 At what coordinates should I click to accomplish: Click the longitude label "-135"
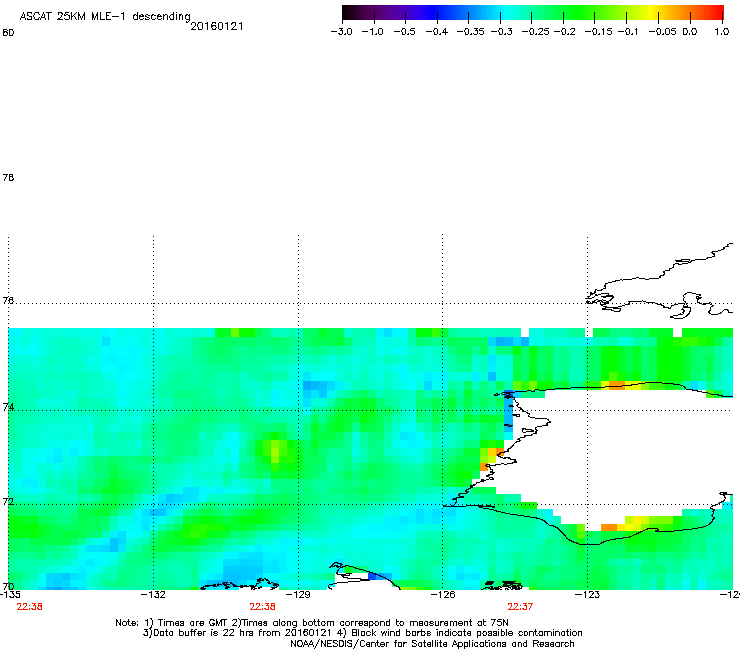[10, 594]
